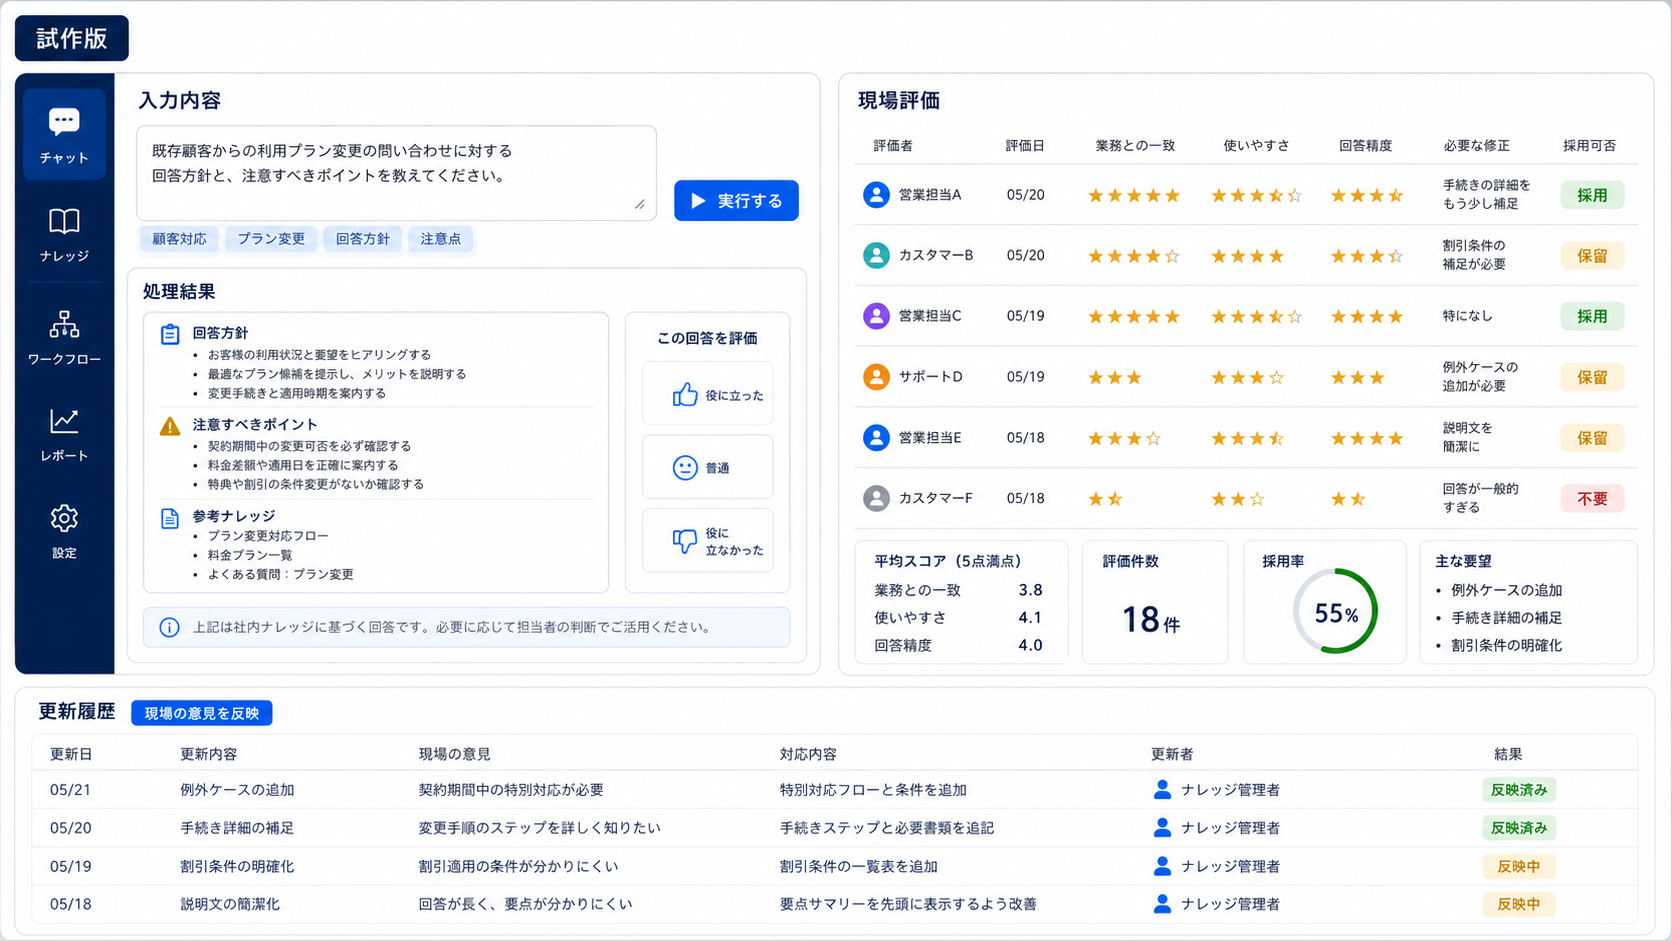Rate the answer 普通 neutral face

pyautogui.click(x=707, y=467)
